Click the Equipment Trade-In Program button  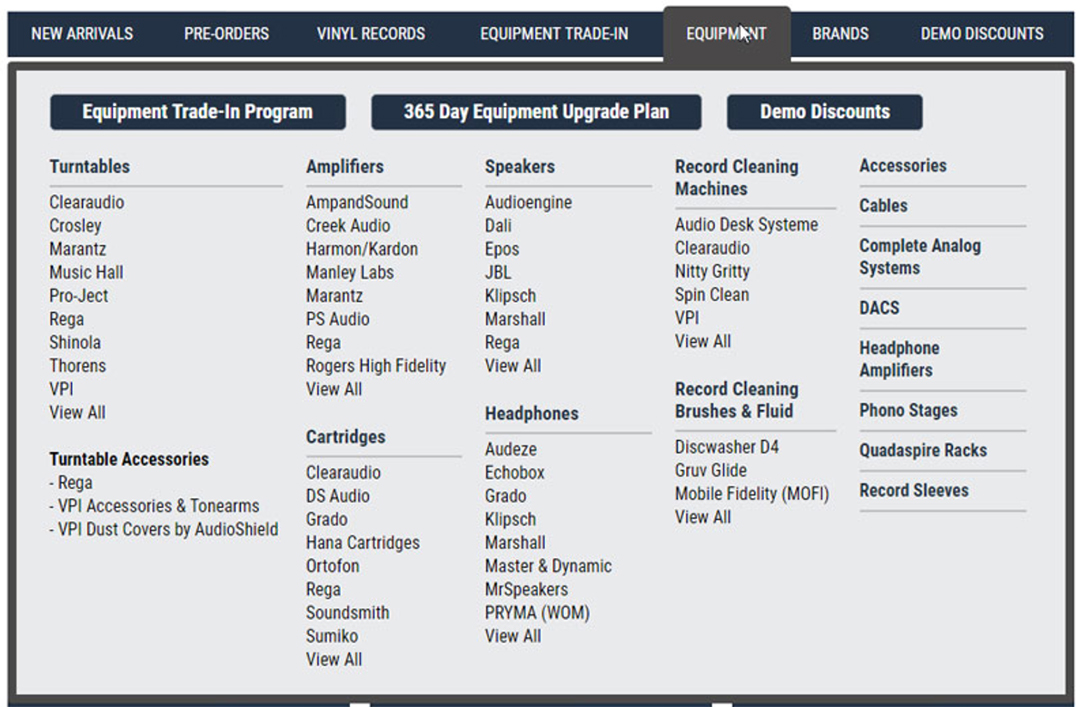pyautogui.click(x=198, y=112)
